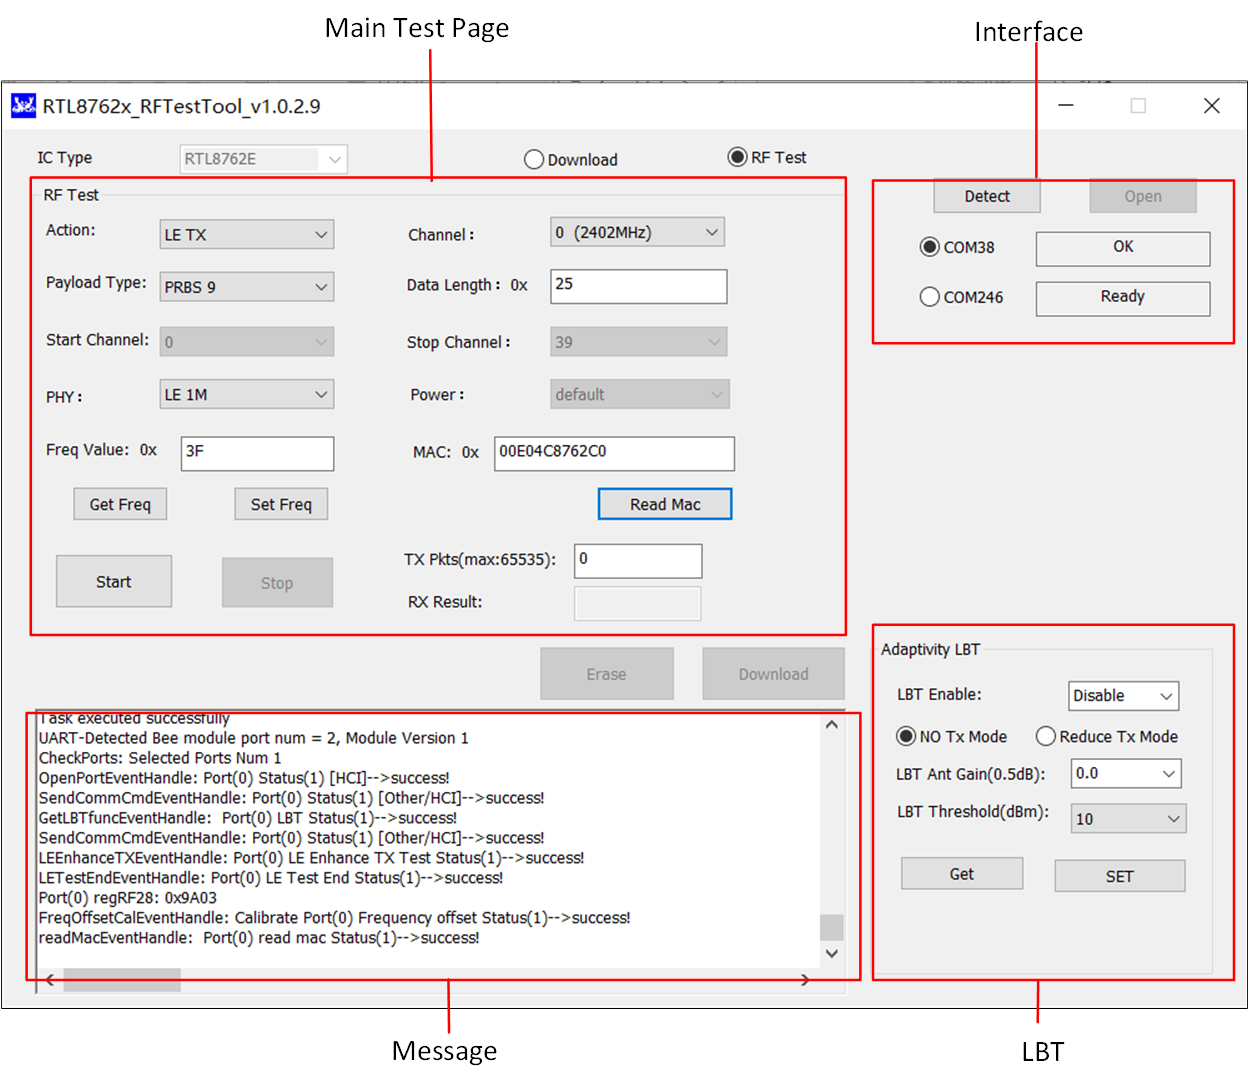This screenshot has height=1085, width=1249.
Task: Click the message log scroll down arrow
Action: click(831, 954)
